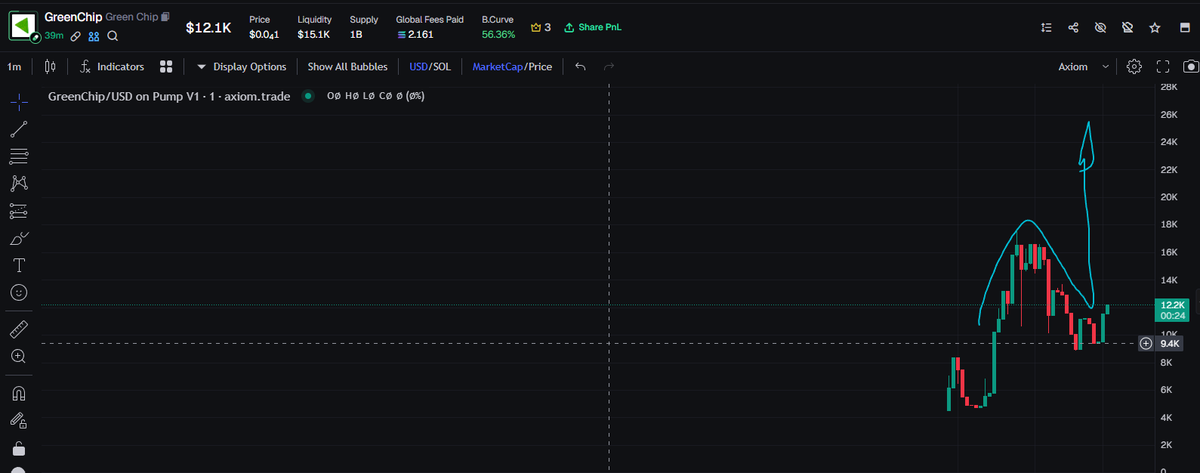This screenshot has width=1200, height=473.
Task: Open the Fibonacci retracement tool
Action: tap(18, 156)
